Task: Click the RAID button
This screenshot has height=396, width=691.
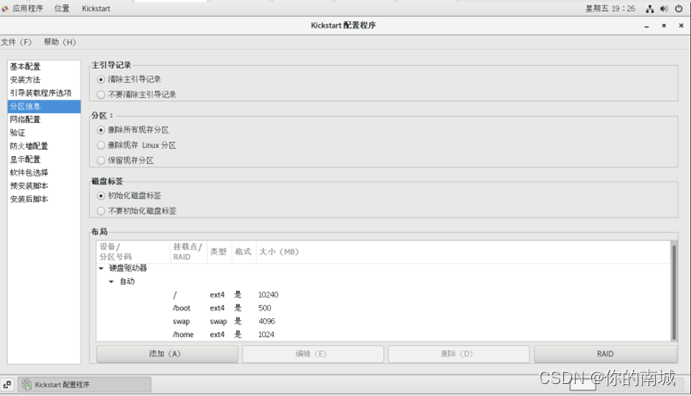Action: [605, 354]
